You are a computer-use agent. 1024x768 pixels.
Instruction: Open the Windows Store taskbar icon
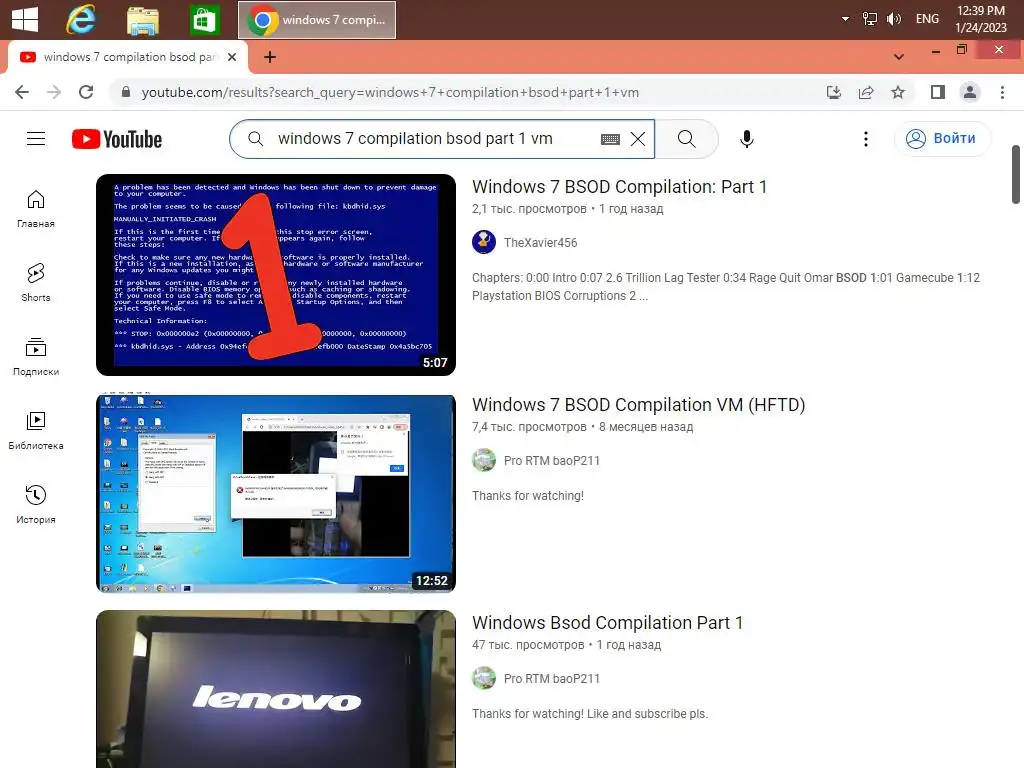pyautogui.click(x=204, y=20)
